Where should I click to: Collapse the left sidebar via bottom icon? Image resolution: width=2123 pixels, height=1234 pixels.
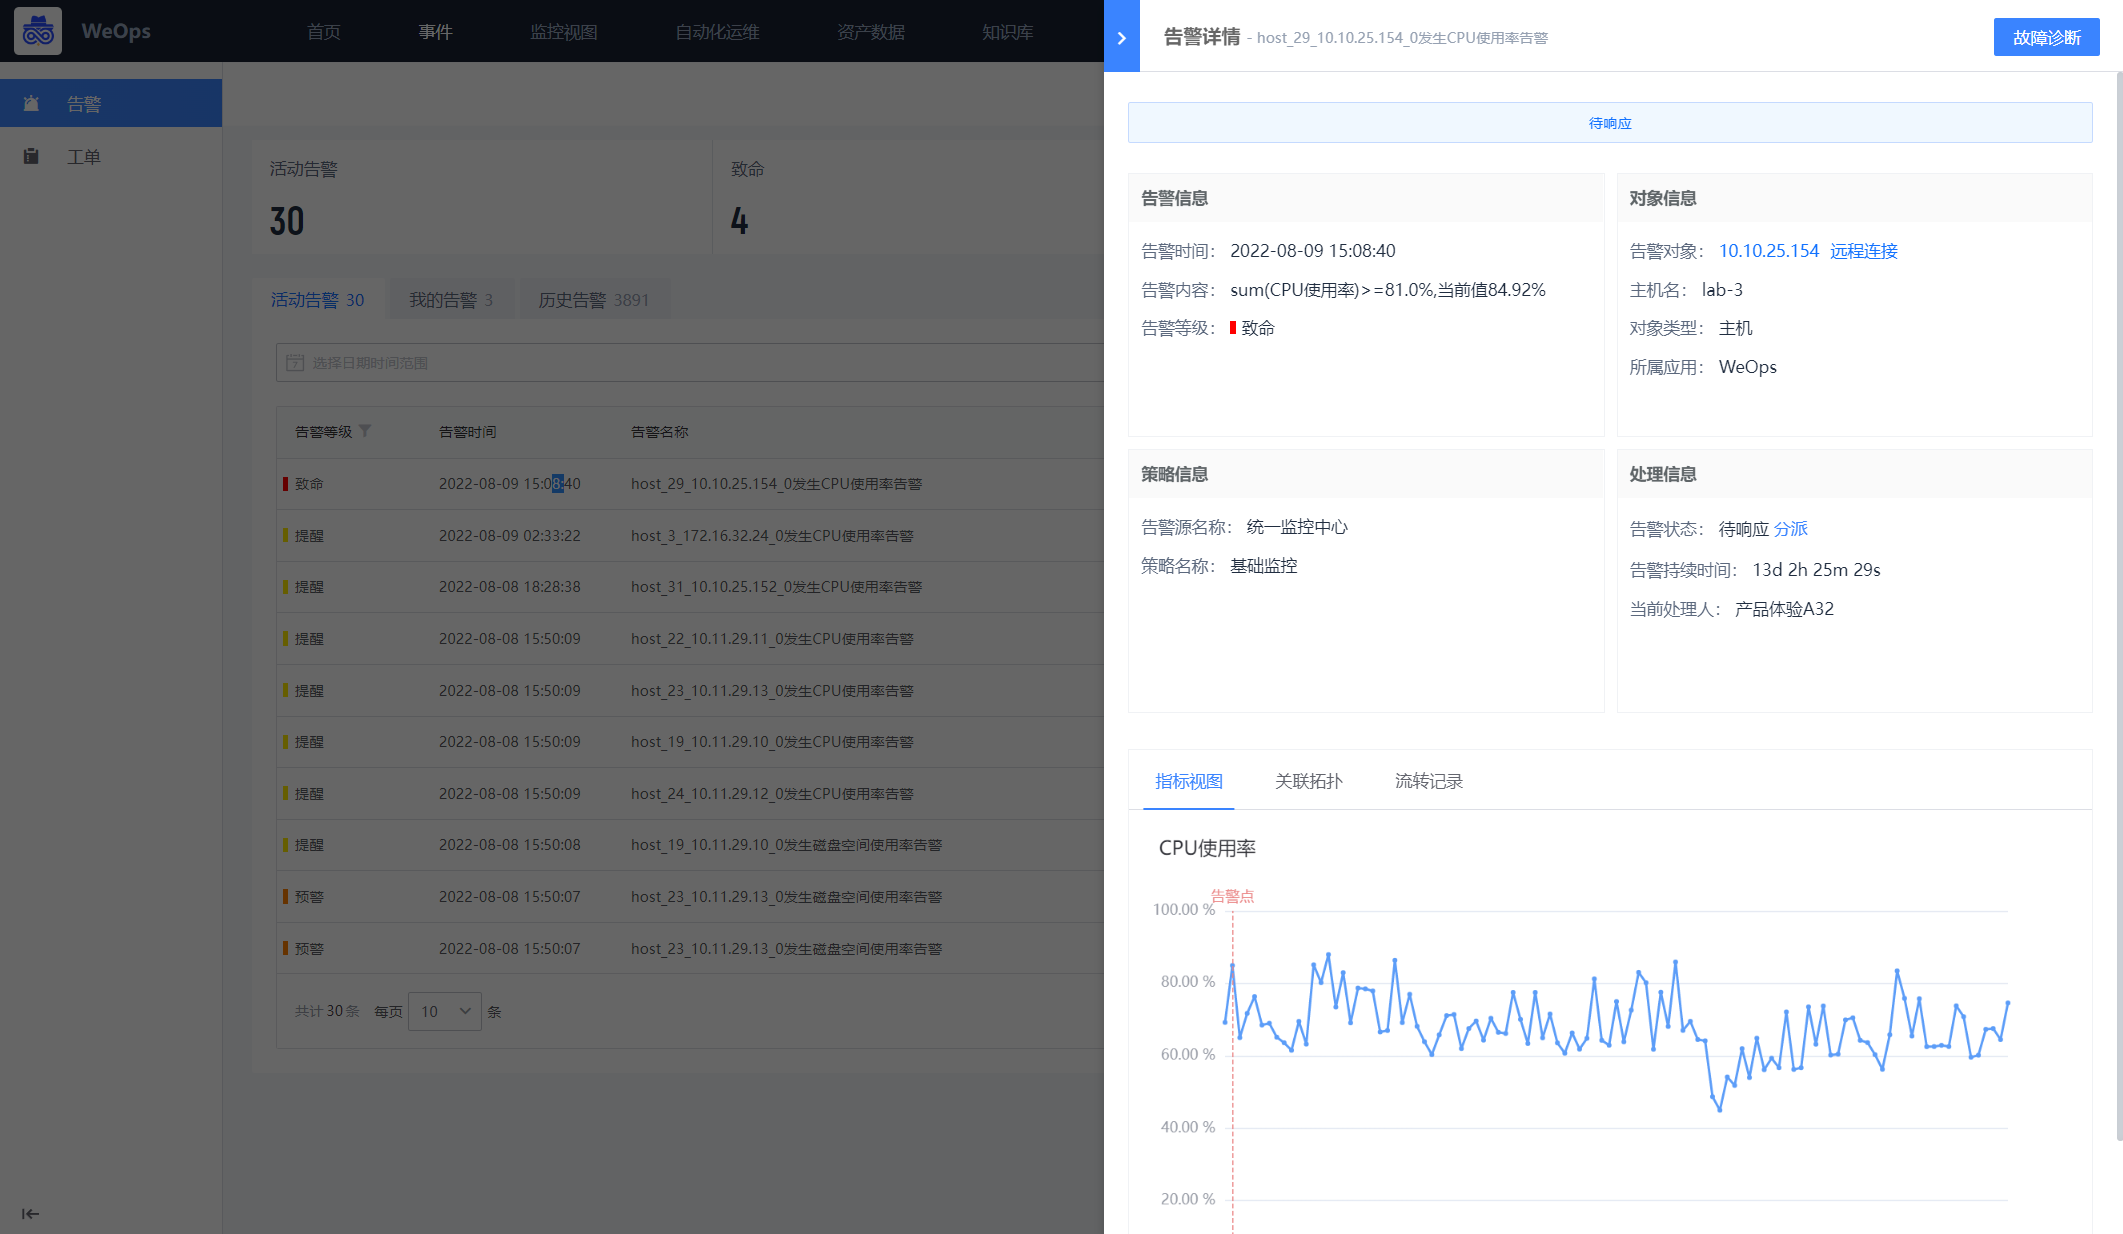tap(30, 1213)
